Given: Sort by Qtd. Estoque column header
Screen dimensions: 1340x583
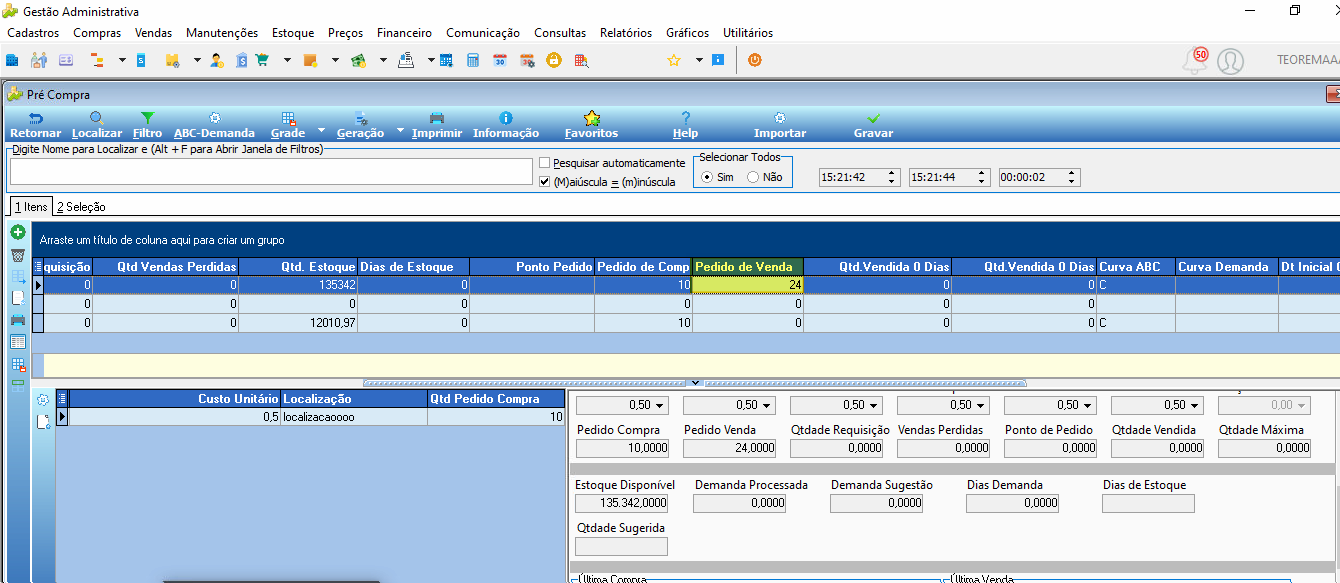Looking at the screenshot, I should [x=298, y=267].
